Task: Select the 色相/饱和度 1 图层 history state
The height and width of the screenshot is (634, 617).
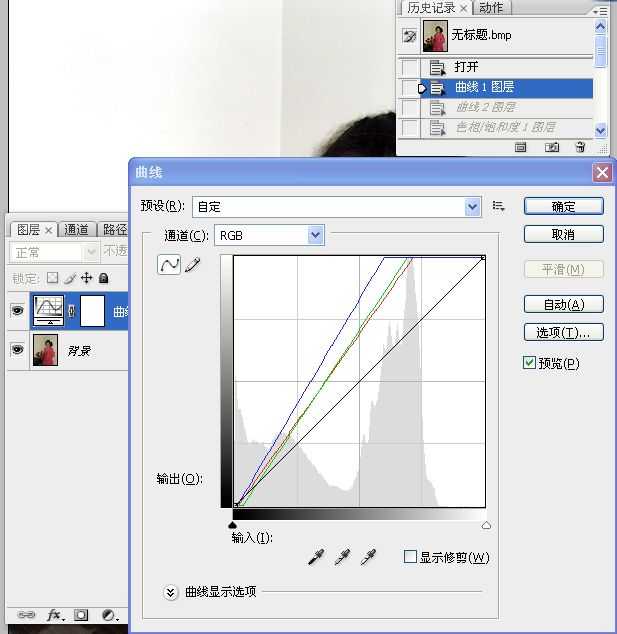Action: point(507,128)
